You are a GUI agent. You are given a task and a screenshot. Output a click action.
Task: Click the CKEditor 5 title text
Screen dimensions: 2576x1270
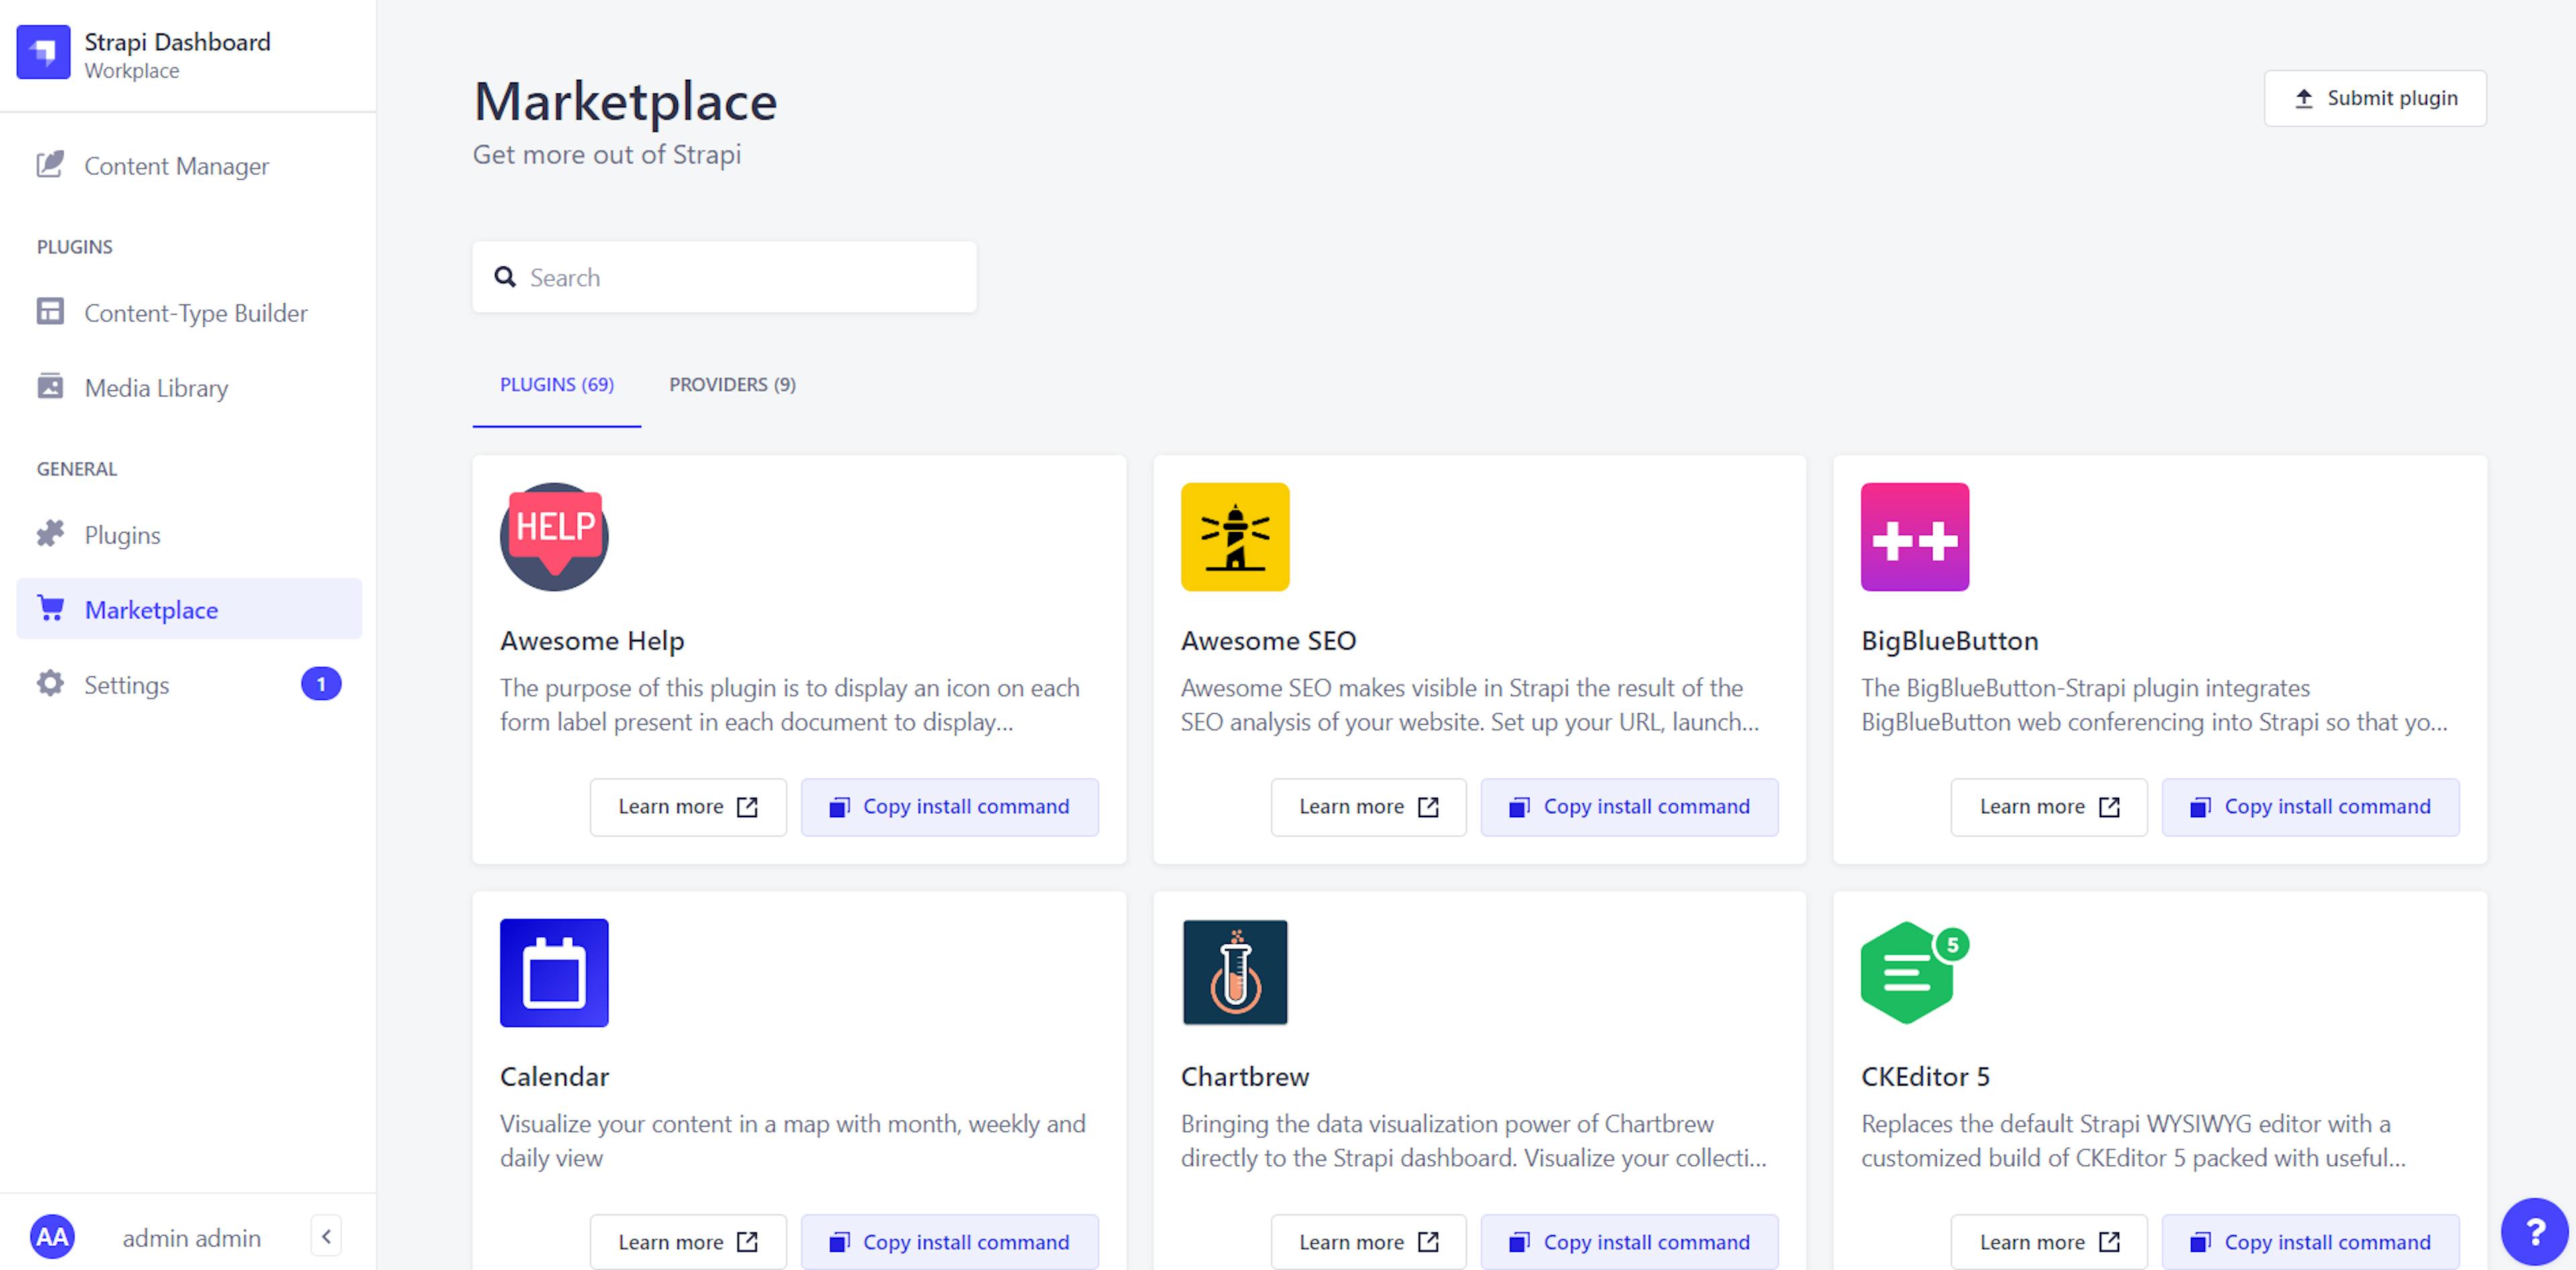click(x=1925, y=1076)
